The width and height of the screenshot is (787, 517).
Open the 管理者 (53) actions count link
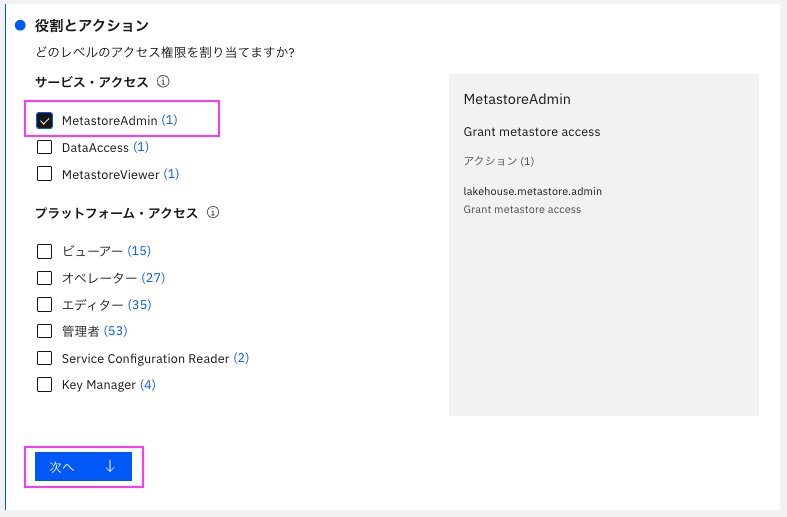[115, 331]
